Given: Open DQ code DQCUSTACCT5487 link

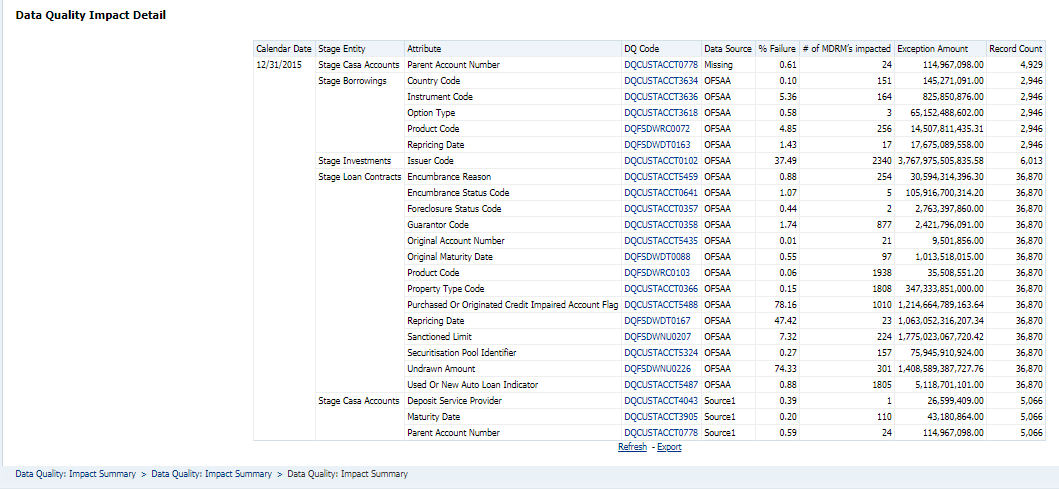Looking at the screenshot, I should tap(661, 384).
